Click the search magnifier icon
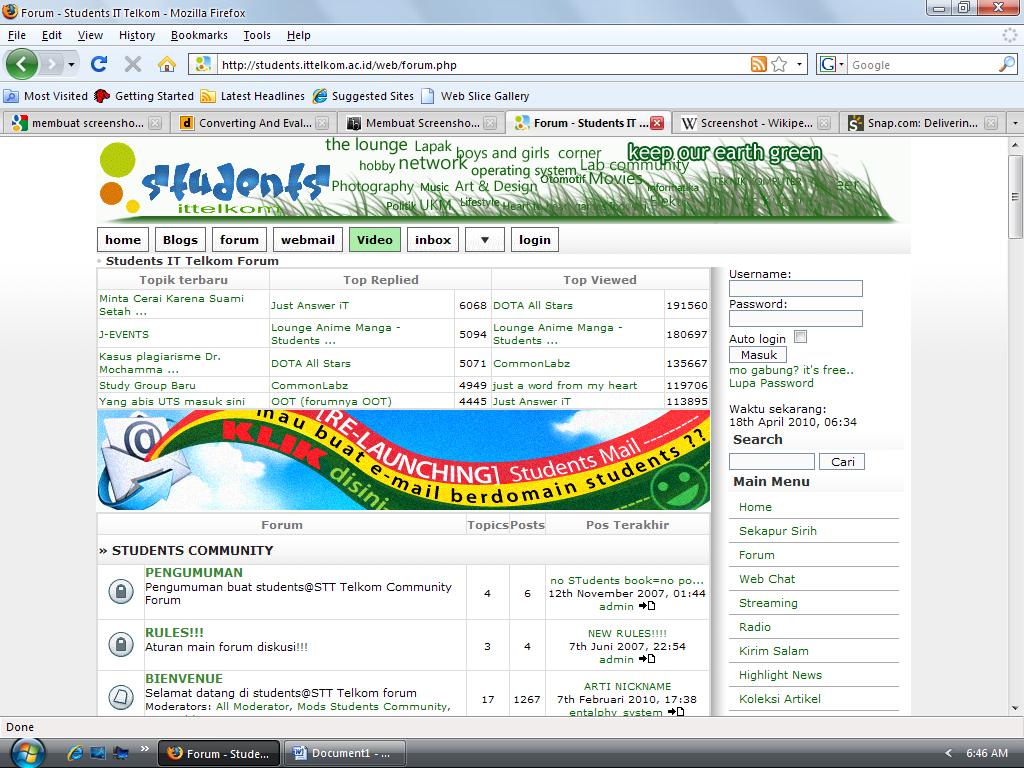Screen dimensions: 1024x768 click(x=1007, y=64)
